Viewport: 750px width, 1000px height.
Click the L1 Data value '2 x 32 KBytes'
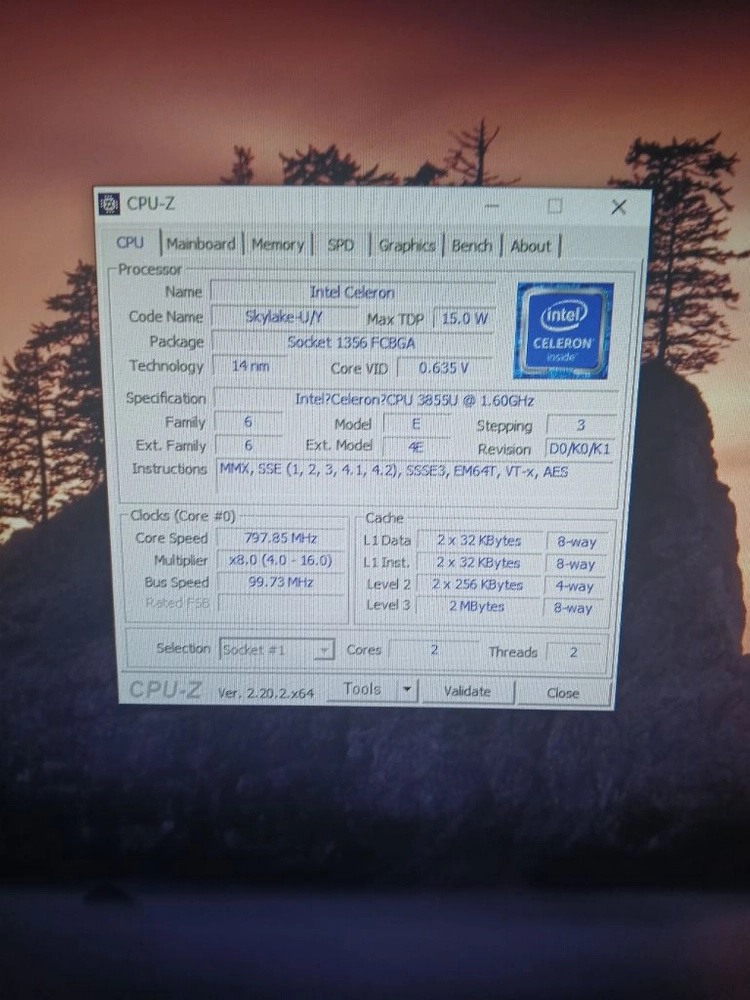point(479,541)
